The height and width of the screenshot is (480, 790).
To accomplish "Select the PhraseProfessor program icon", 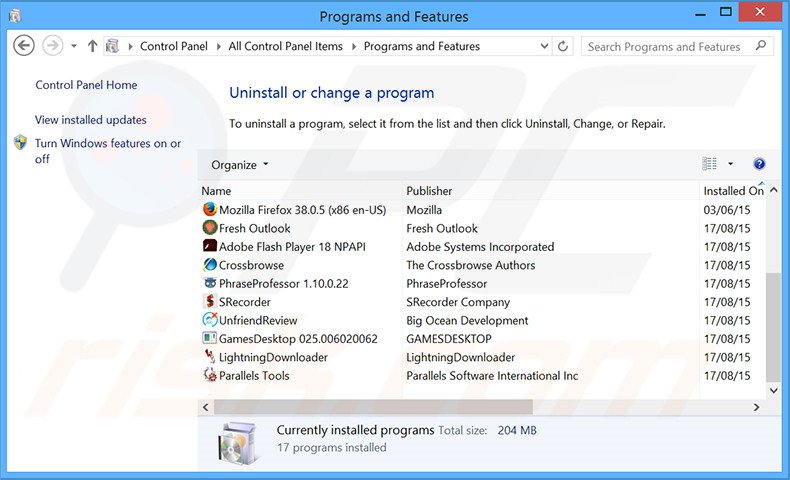I will [210, 283].
